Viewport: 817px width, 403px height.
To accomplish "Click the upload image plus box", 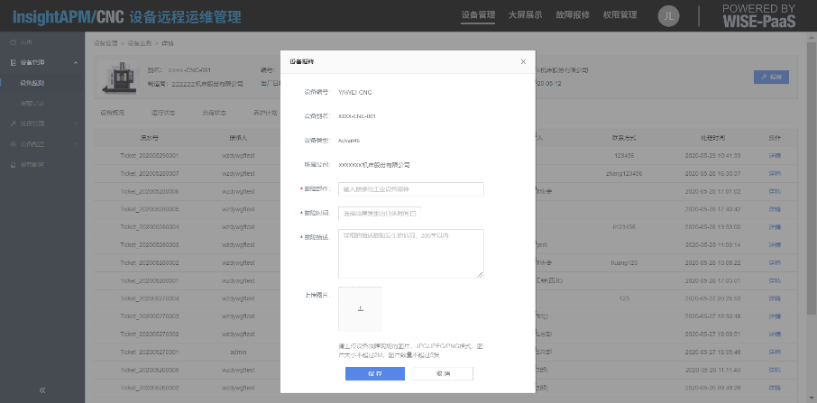I will pos(360,309).
